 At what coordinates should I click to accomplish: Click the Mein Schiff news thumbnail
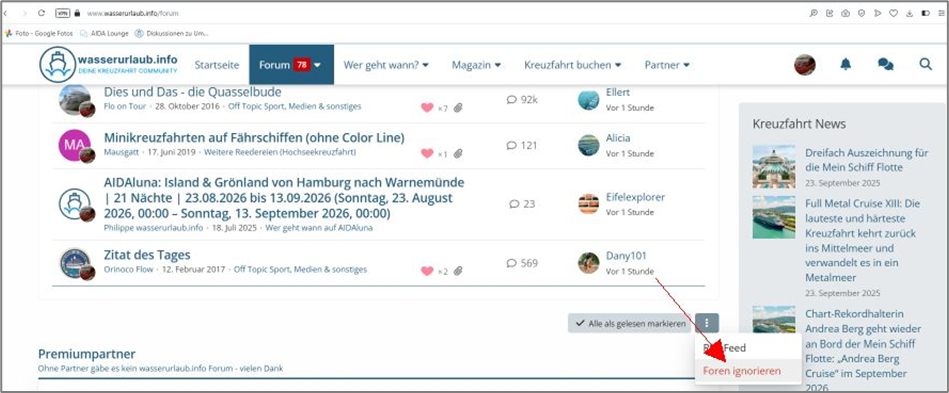click(774, 167)
